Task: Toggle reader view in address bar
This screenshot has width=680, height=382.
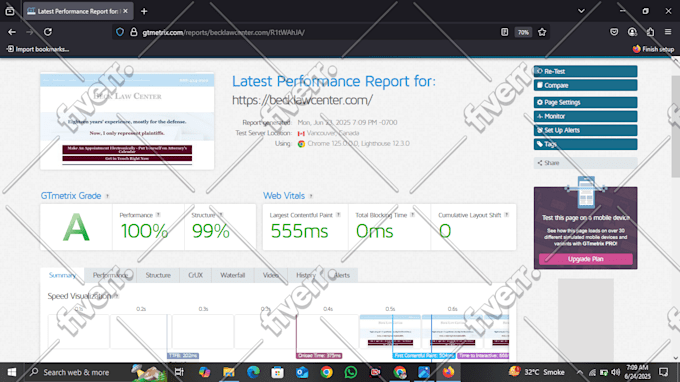Action: coord(504,32)
